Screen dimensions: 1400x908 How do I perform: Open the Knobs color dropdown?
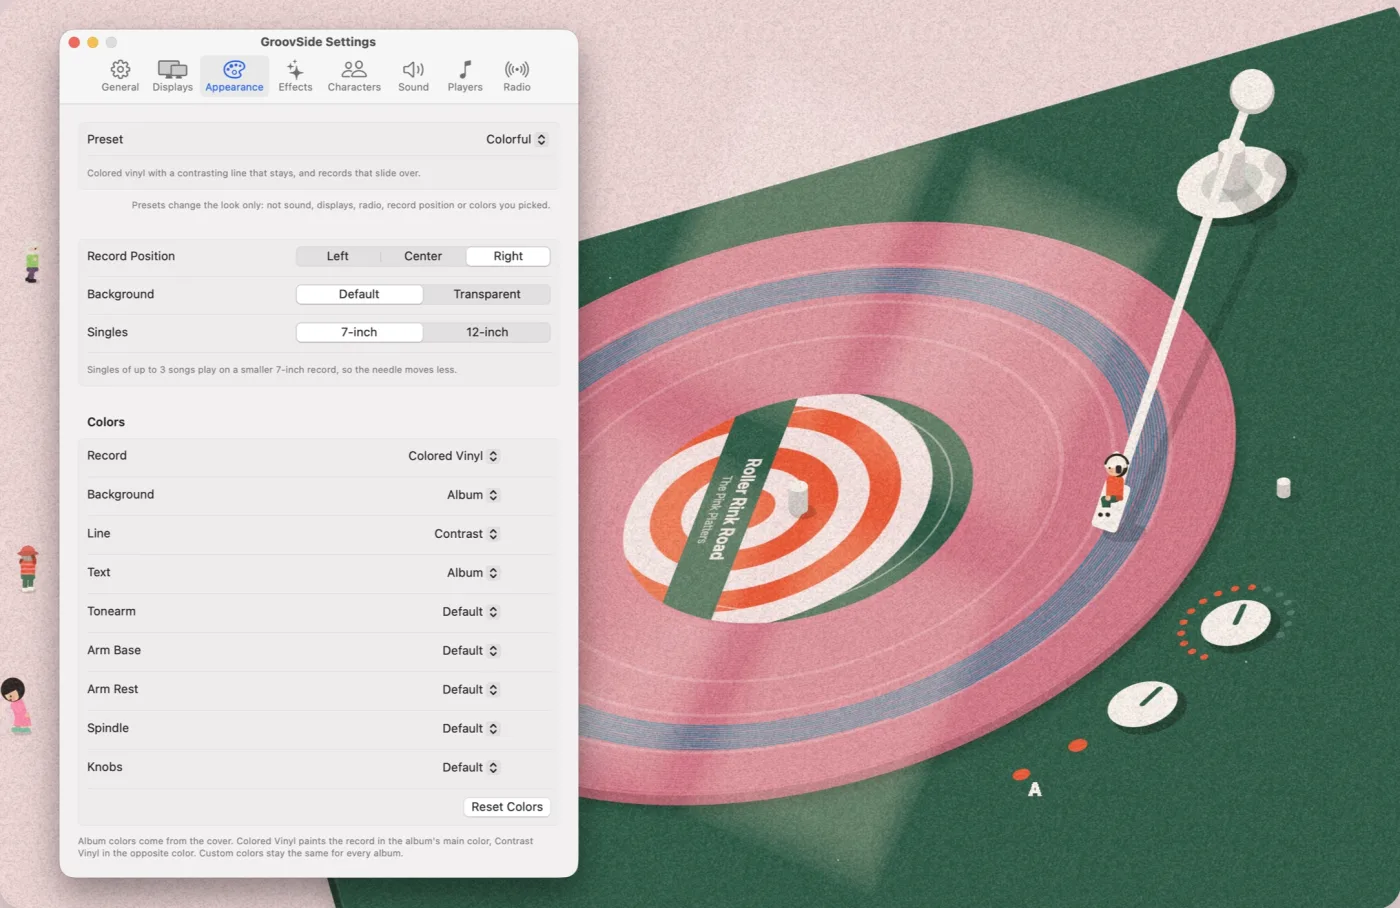(470, 768)
